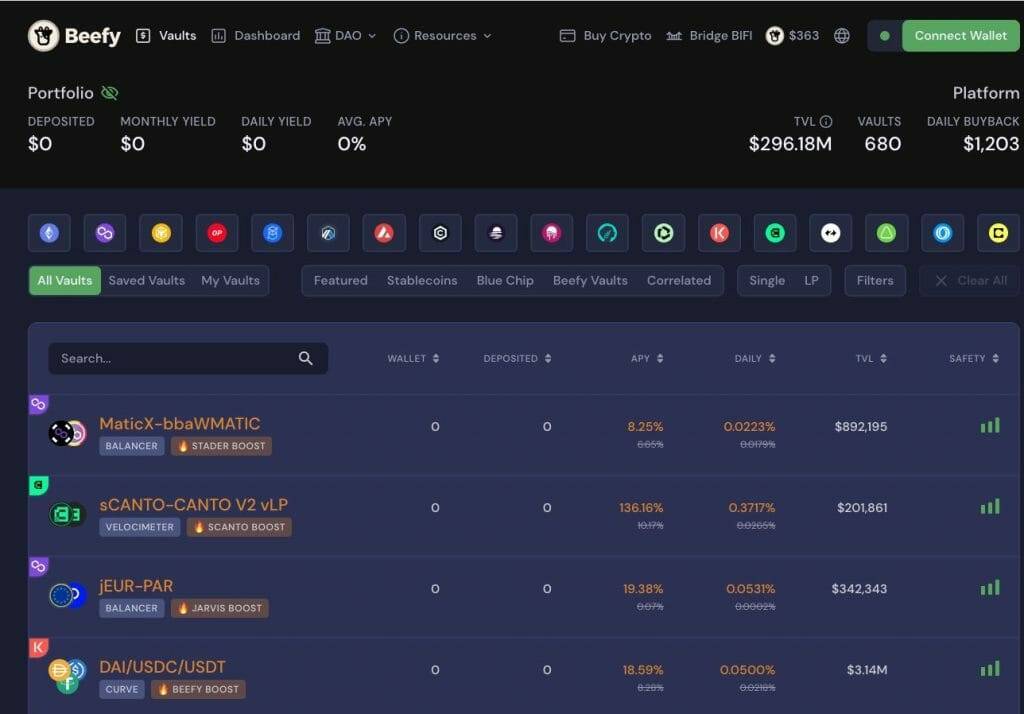Expand the DAO dropdown menu
The image size is (1024, 714).
345,36
